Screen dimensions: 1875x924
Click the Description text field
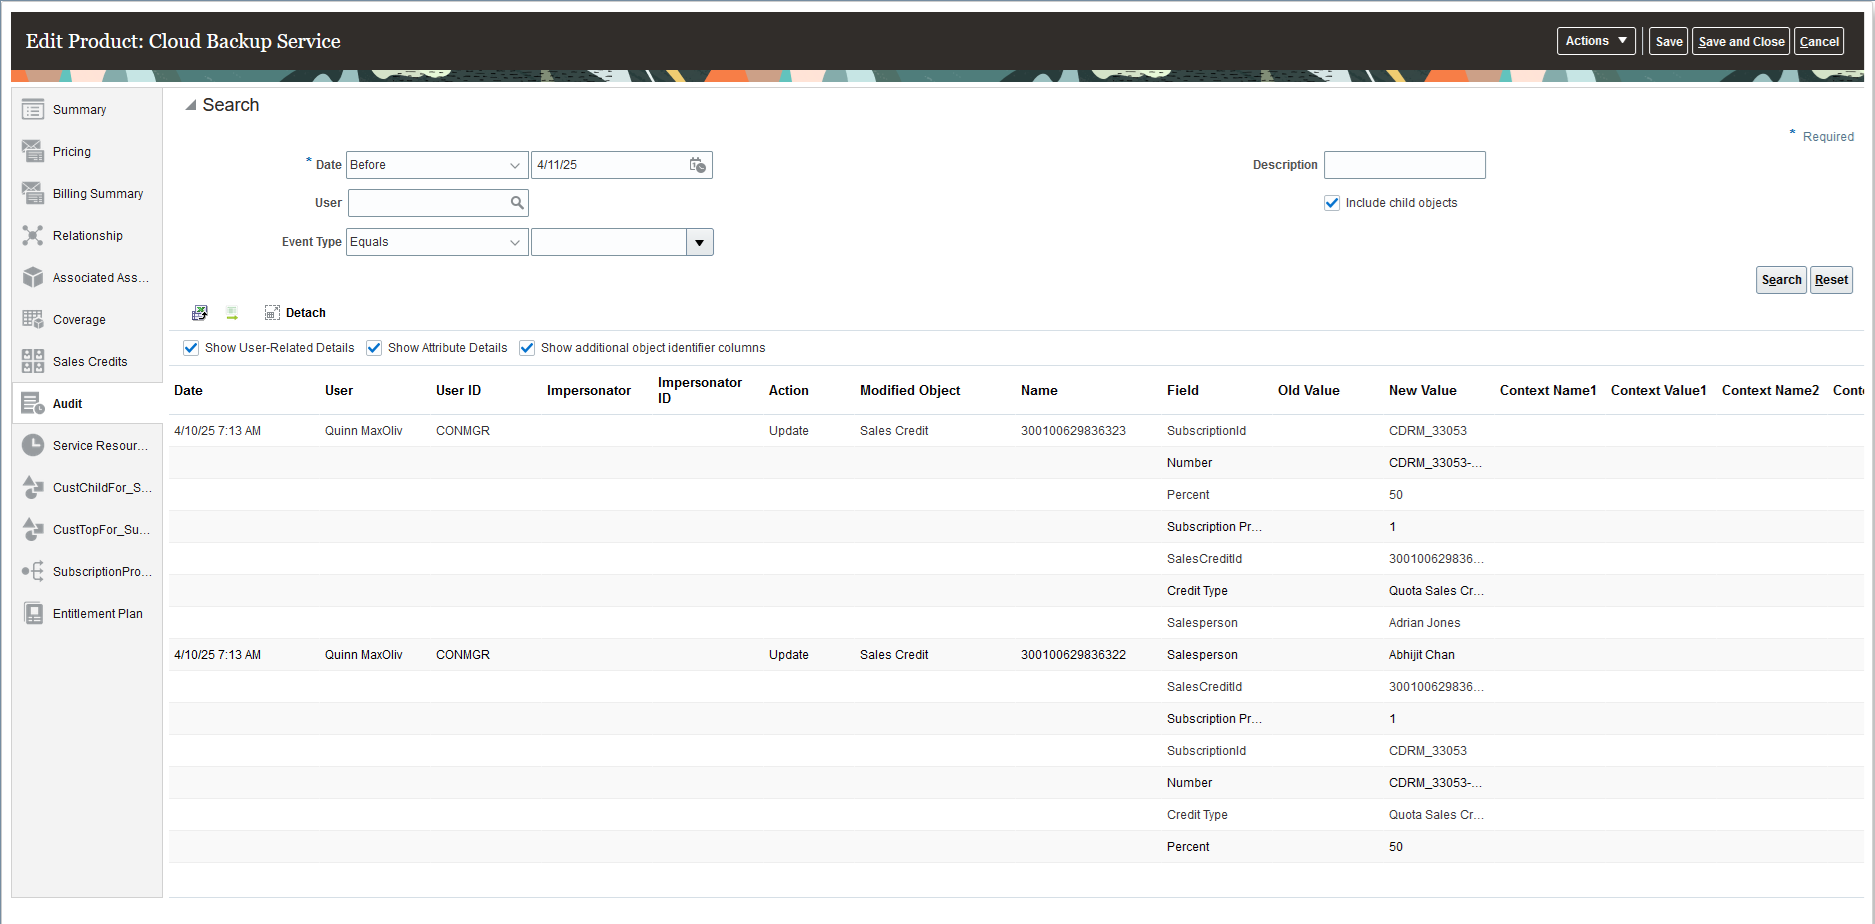pos(1404,165)
